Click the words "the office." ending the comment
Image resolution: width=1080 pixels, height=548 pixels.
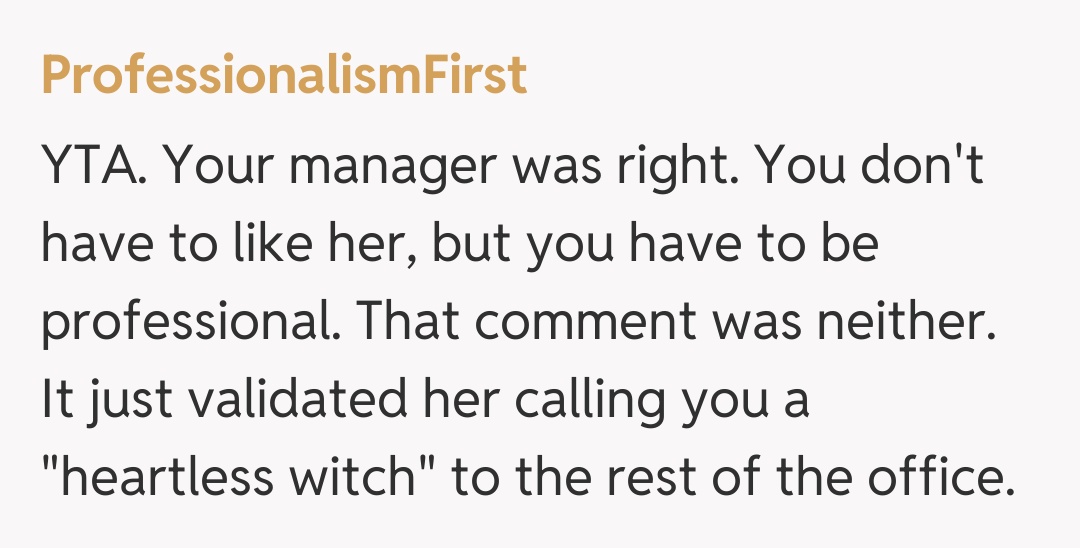click(873, 480)
